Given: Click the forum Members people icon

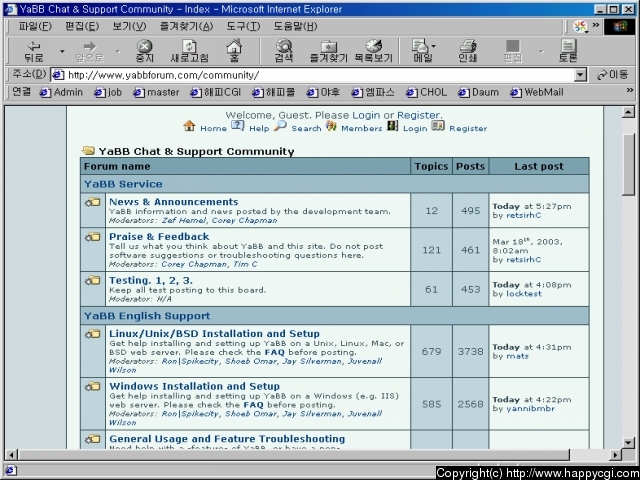Looking at the screenshot, I should (x=331, y=126).
